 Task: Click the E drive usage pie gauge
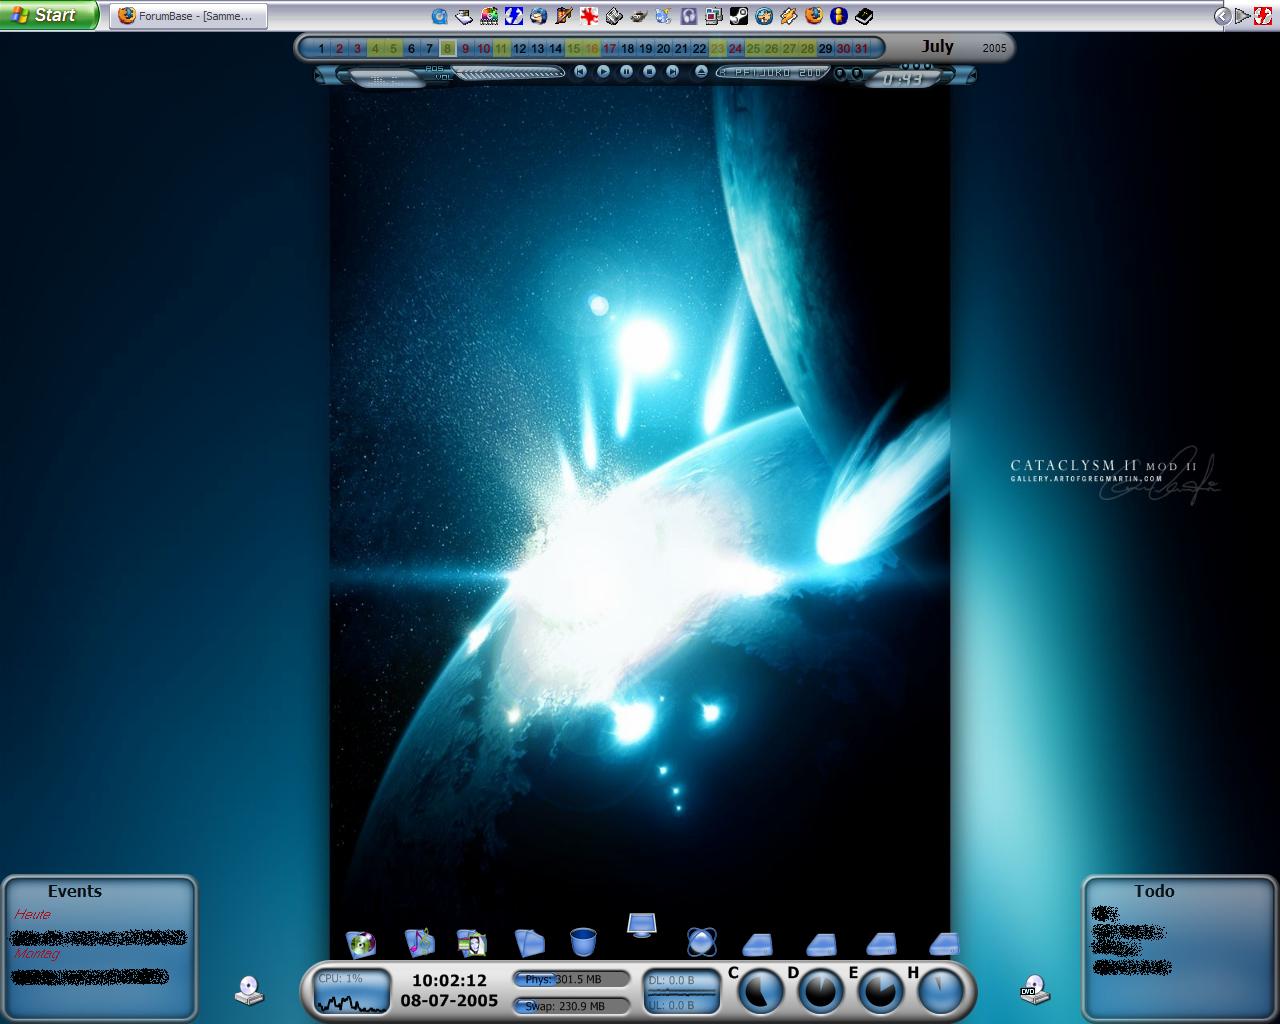tap(881, 991)
